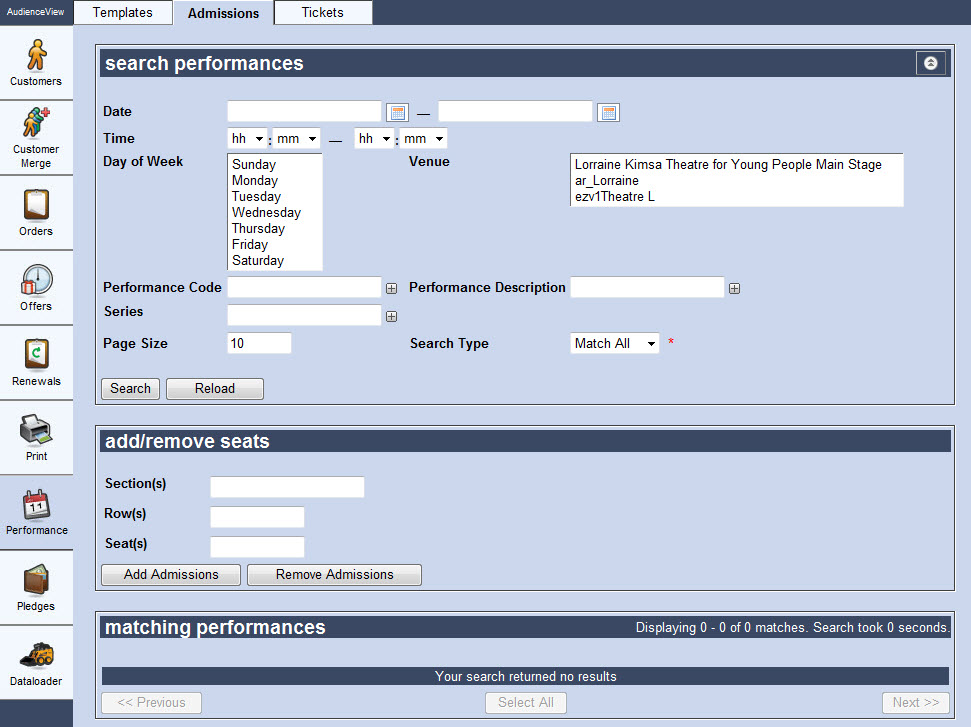This screenshot has width=971, height=727.
Task: Click the Remove Admissions button
Action: [334, 575]
